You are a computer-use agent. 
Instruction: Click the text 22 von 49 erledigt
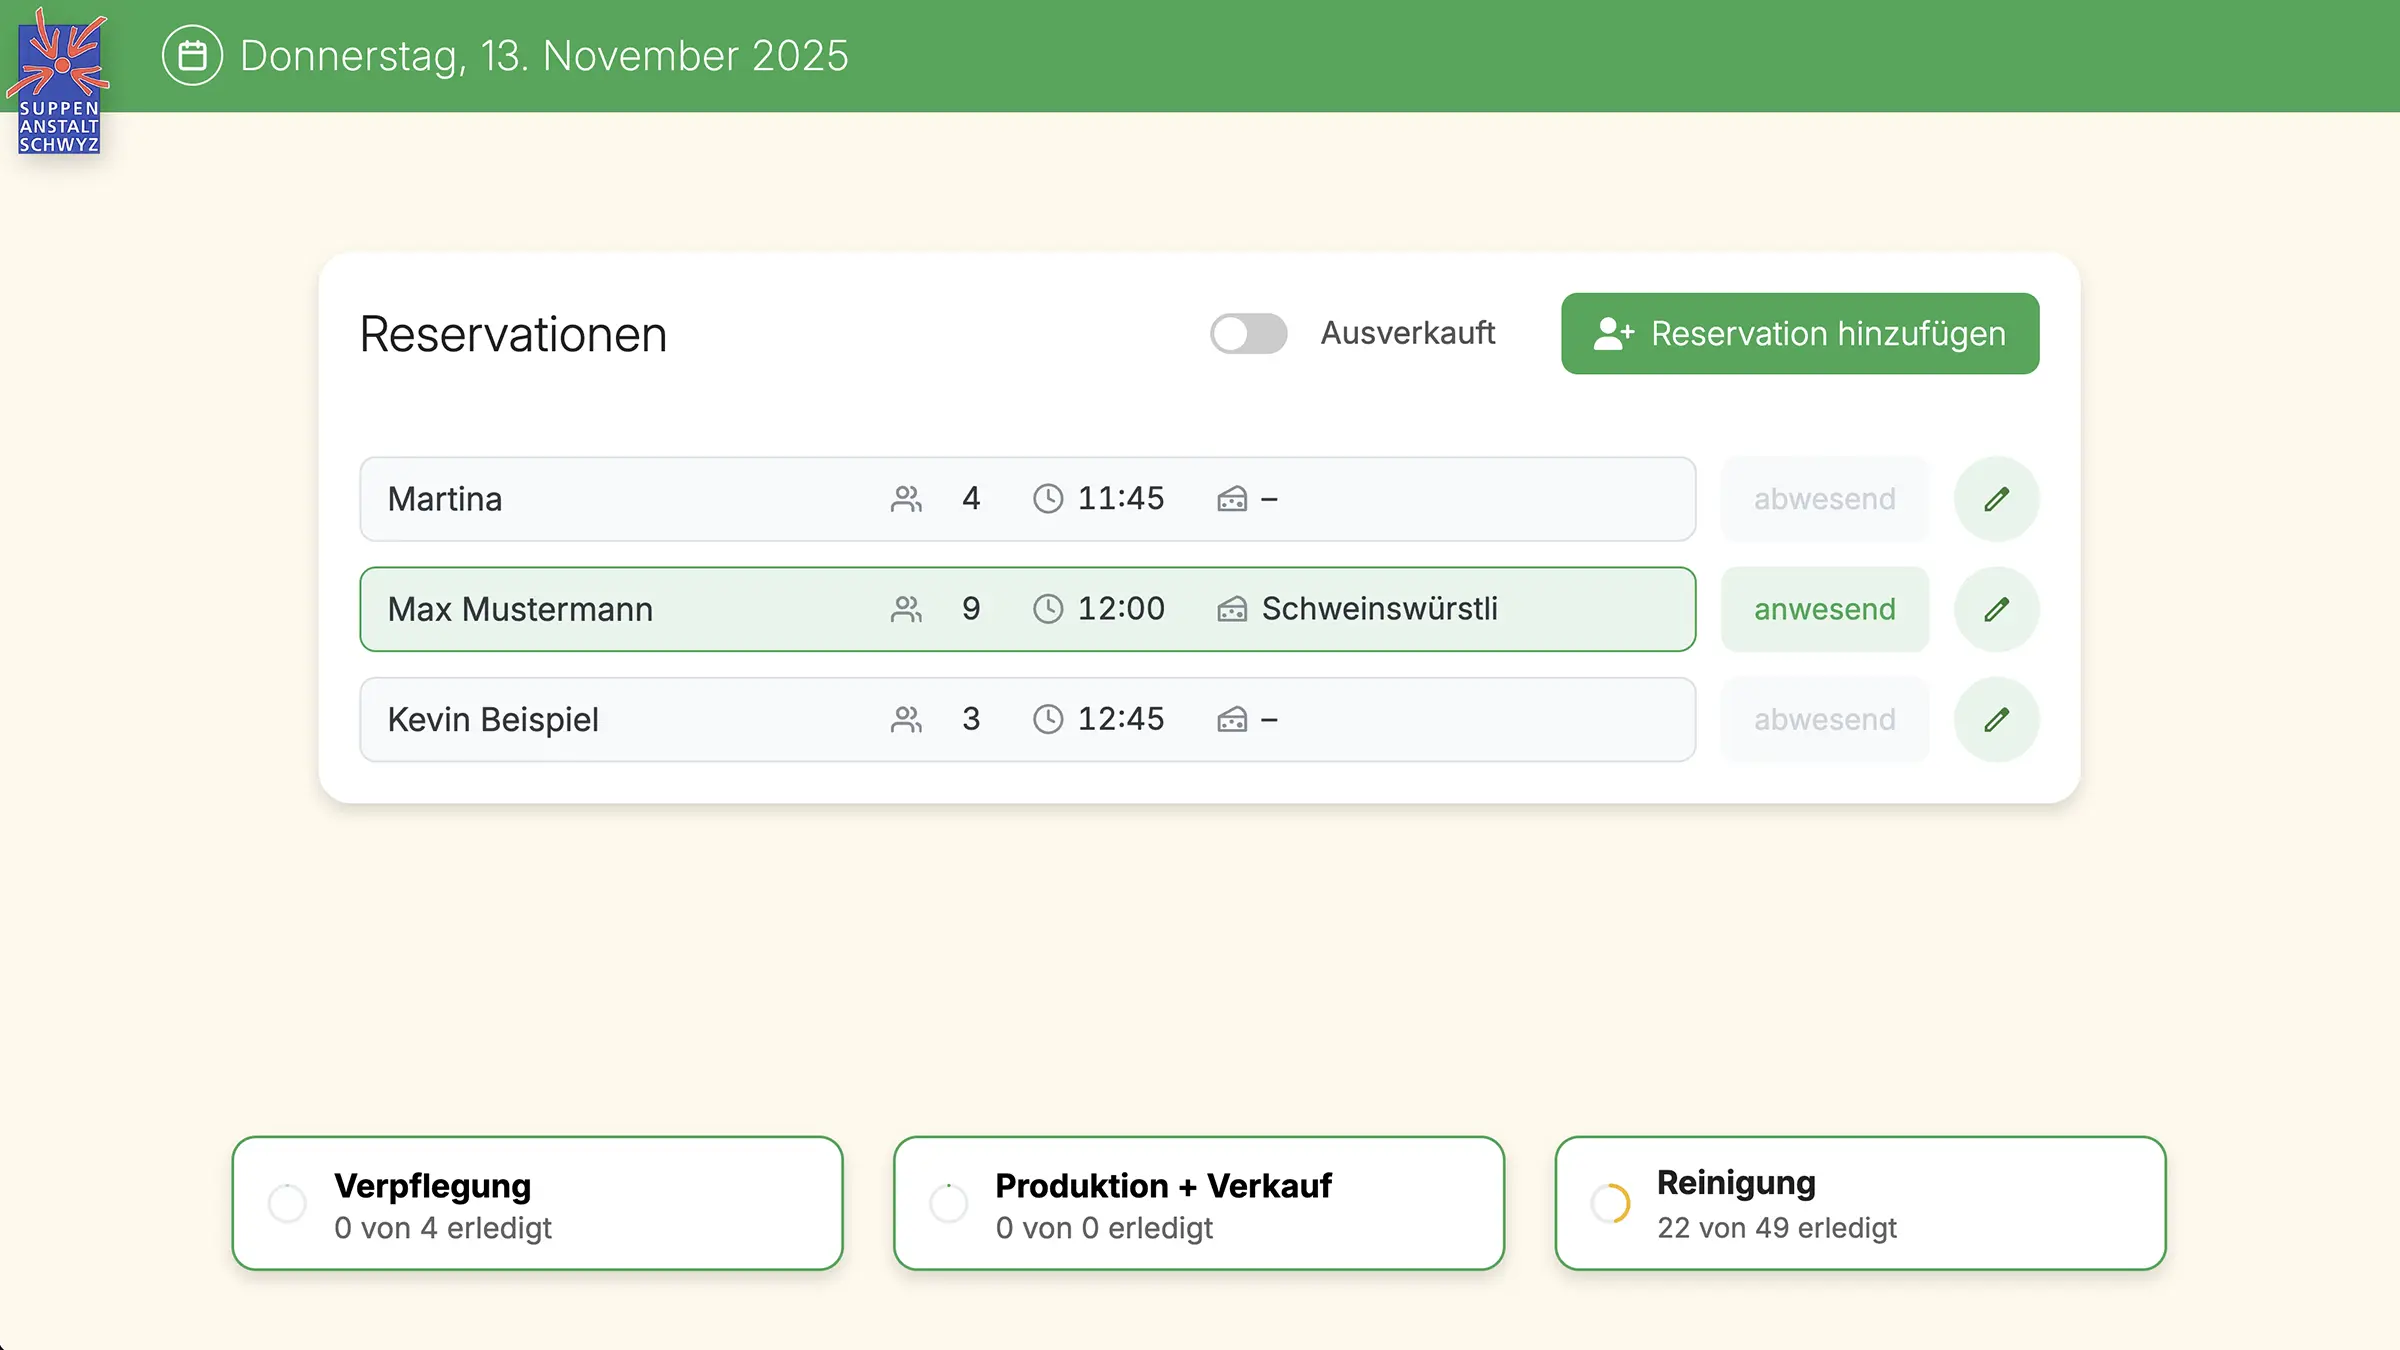[x=1776, y=1227]
